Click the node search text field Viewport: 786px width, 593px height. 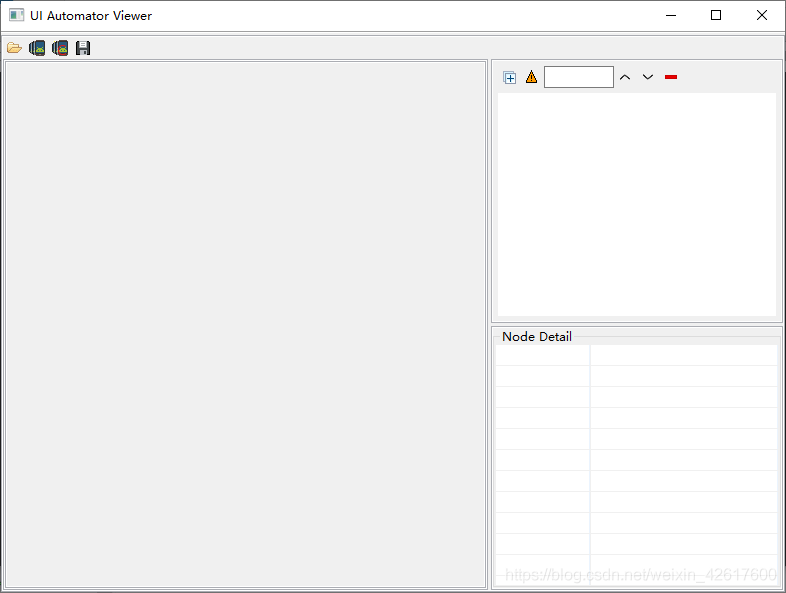click(x=578, y=77)
